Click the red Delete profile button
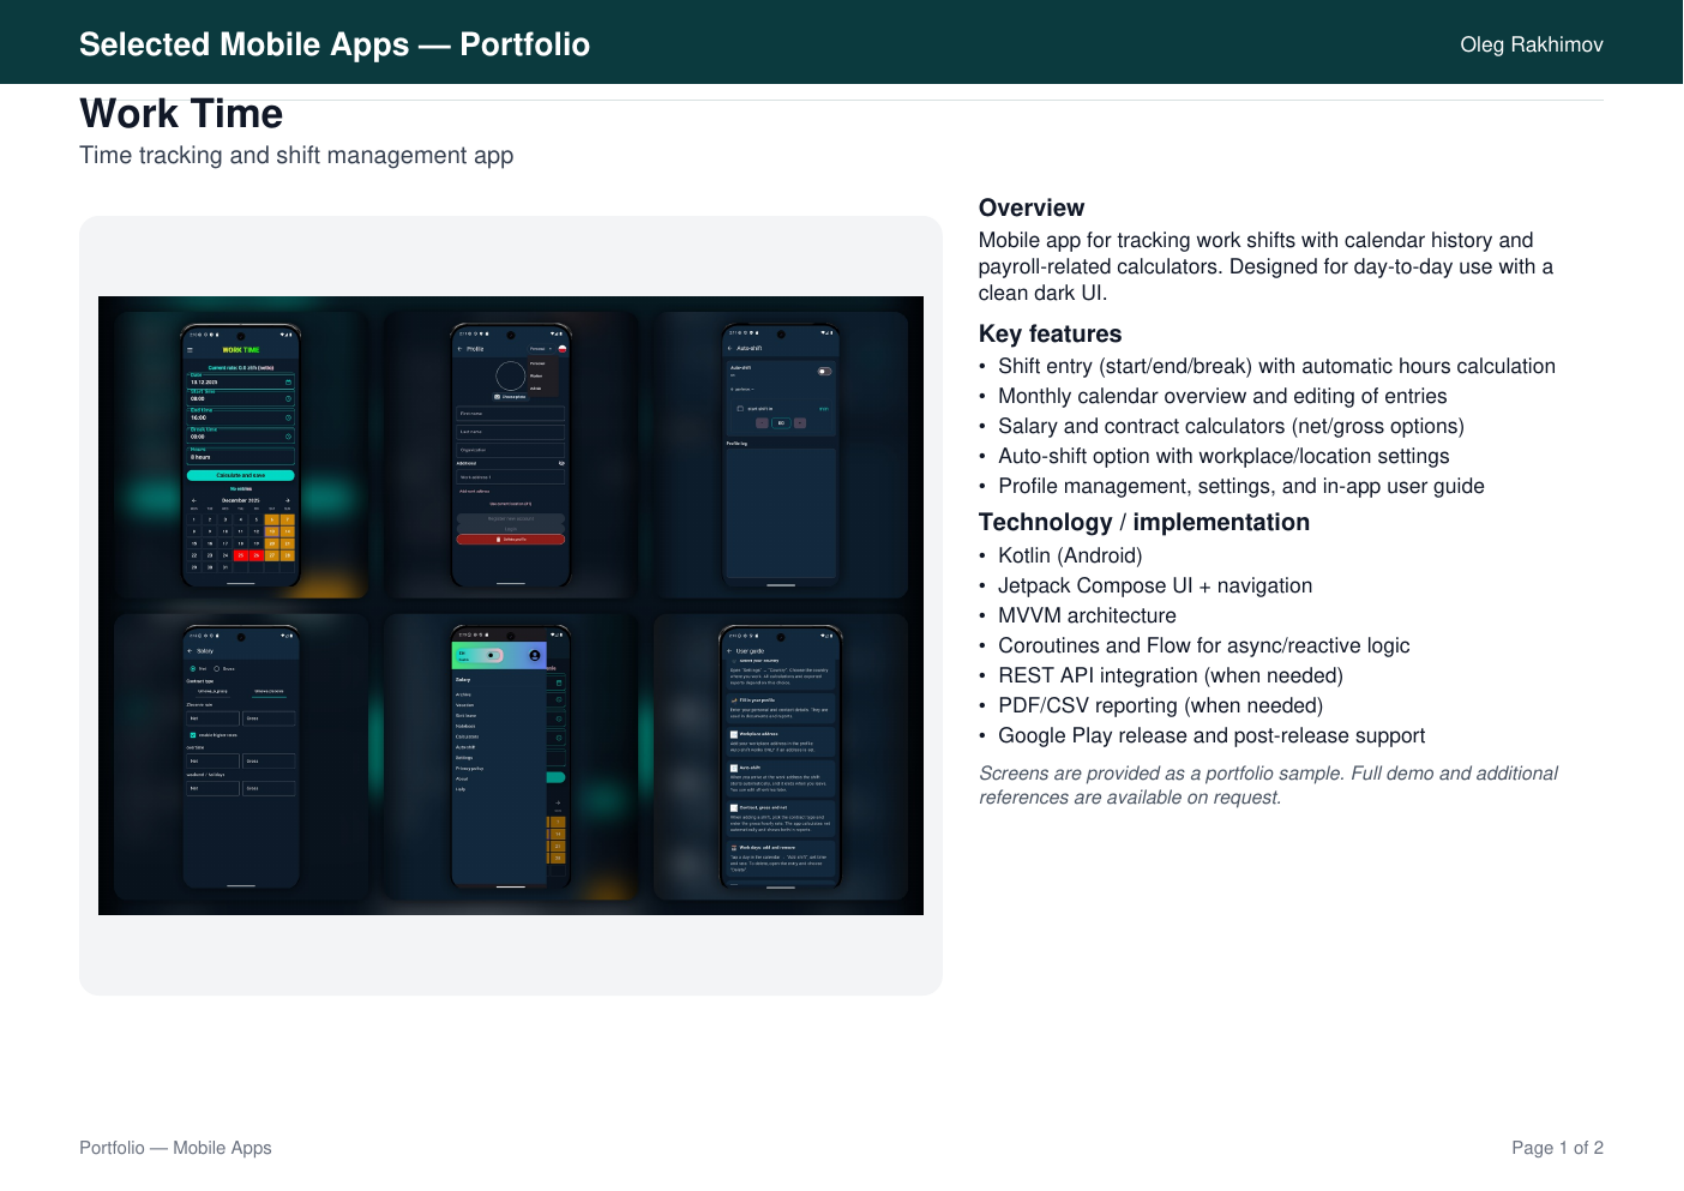 tap(511, 539)
